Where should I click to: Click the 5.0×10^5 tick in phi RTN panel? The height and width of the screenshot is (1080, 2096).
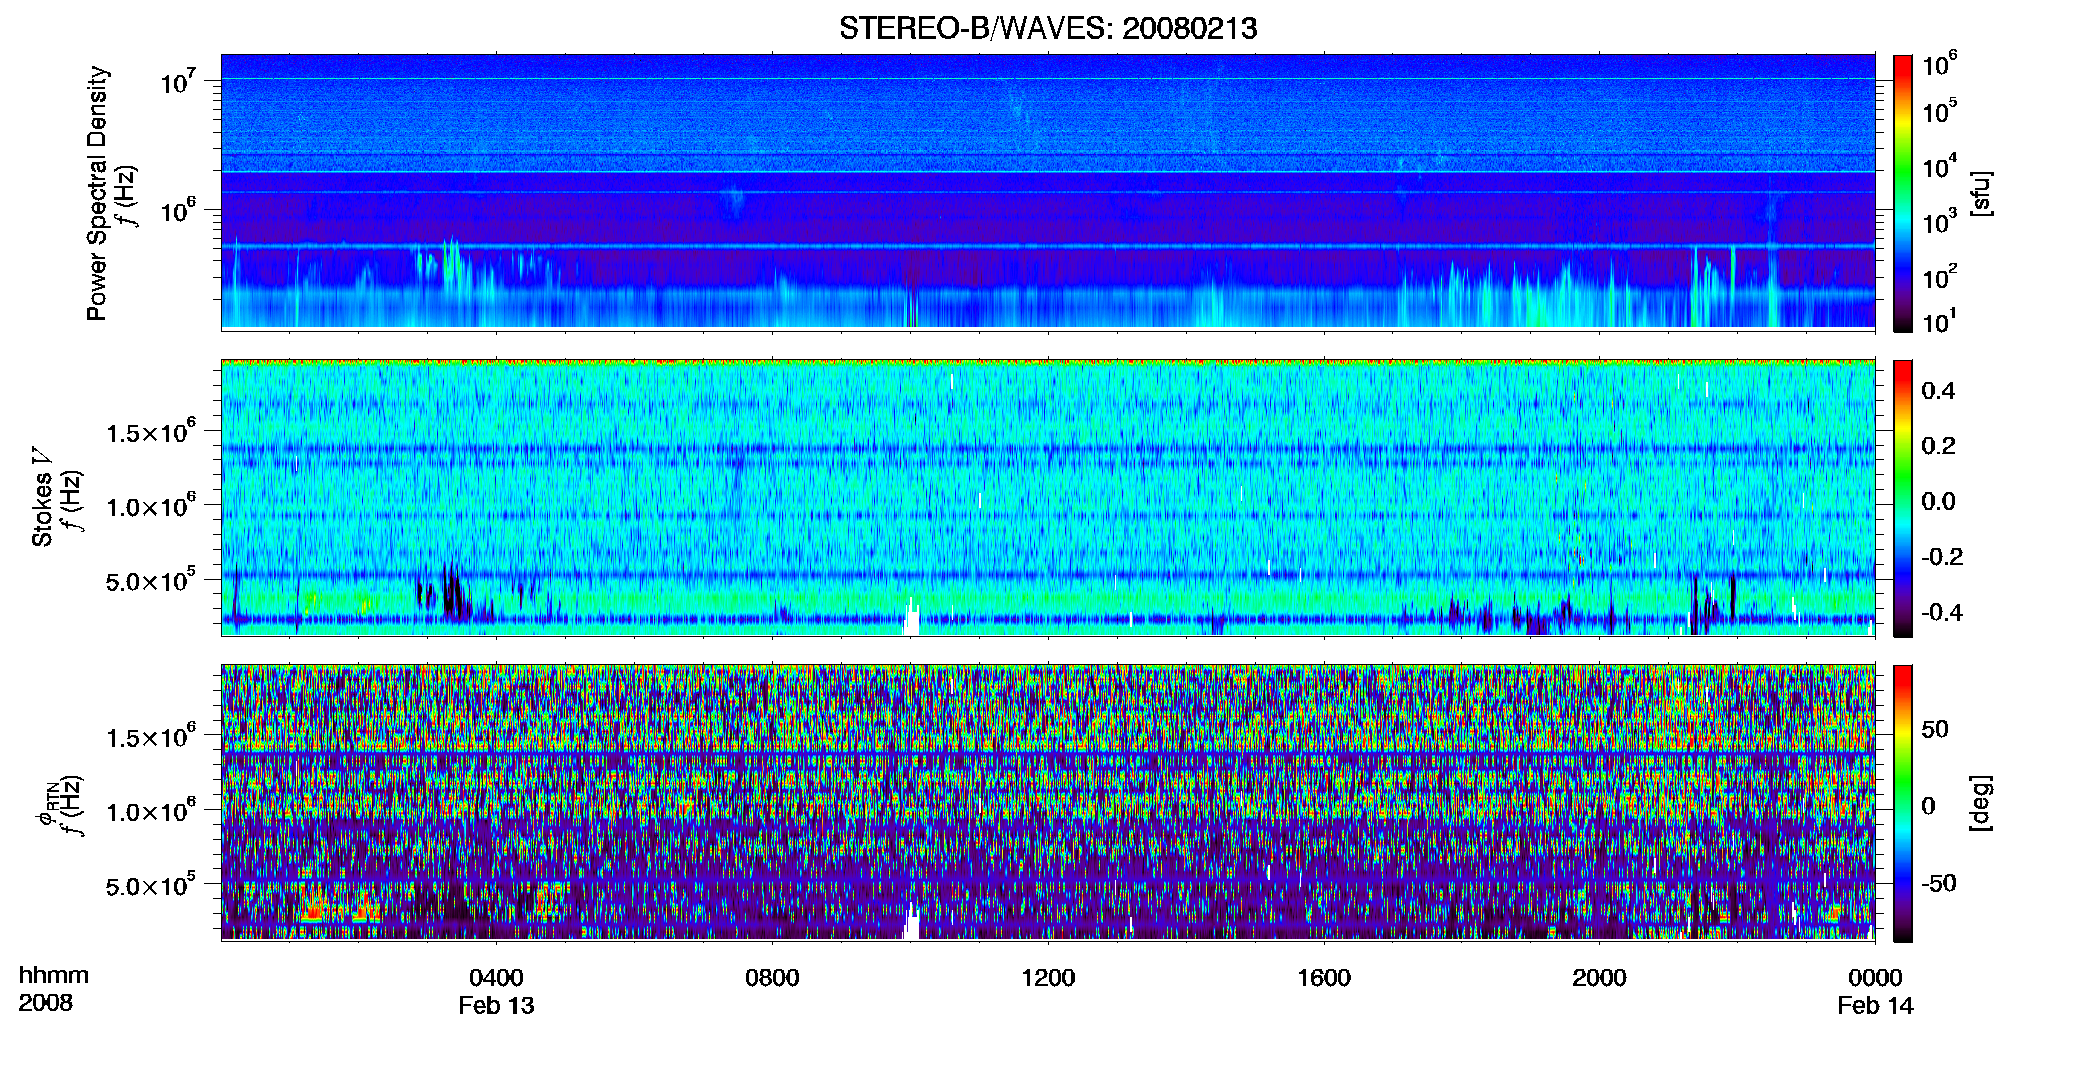[x=150, y=885]
